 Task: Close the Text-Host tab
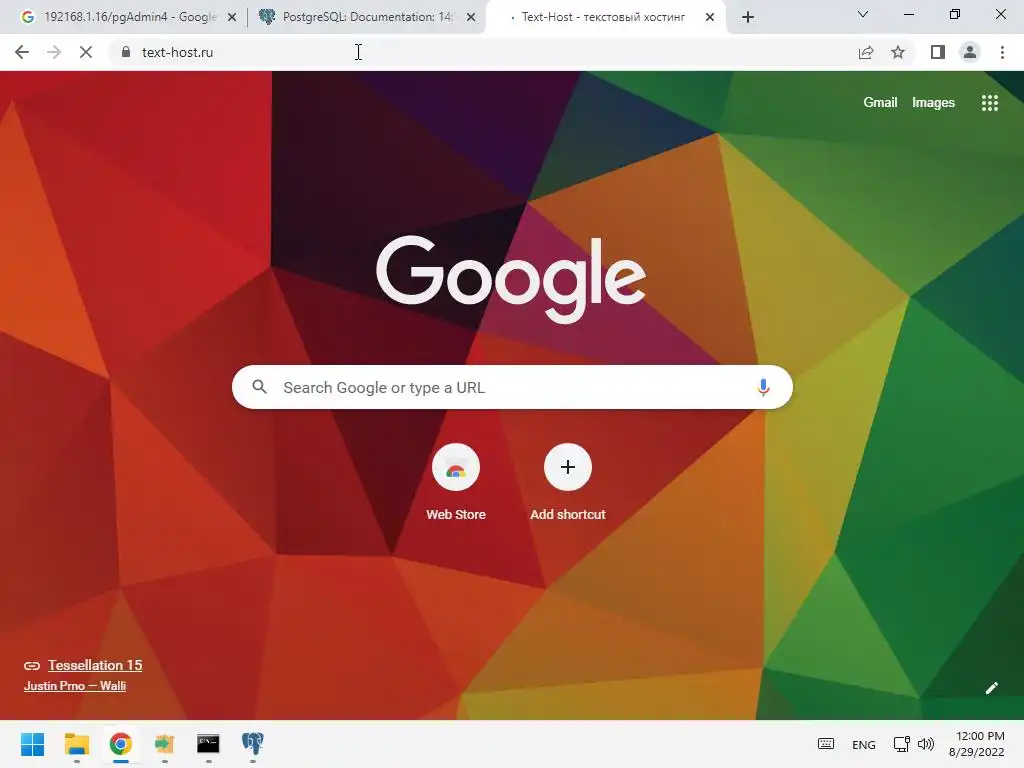[x=710, y=18]
